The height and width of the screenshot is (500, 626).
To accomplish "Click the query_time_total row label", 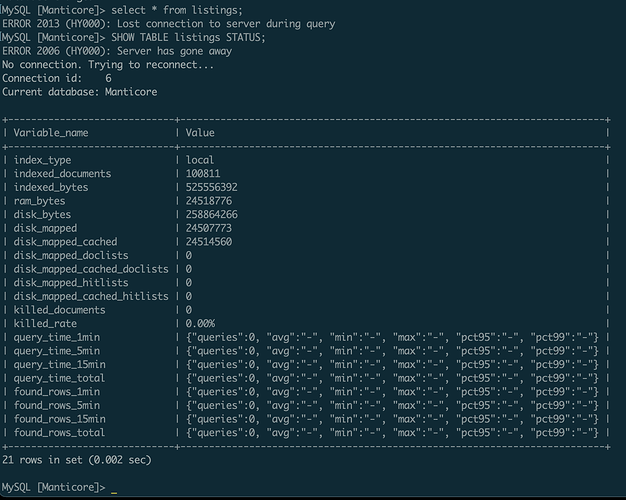I will (x=59, y=378).
